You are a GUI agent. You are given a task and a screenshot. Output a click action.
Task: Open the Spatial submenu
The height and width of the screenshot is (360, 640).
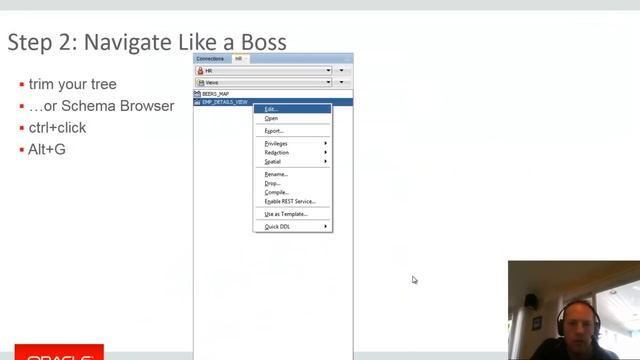click(x=292, y=162)
